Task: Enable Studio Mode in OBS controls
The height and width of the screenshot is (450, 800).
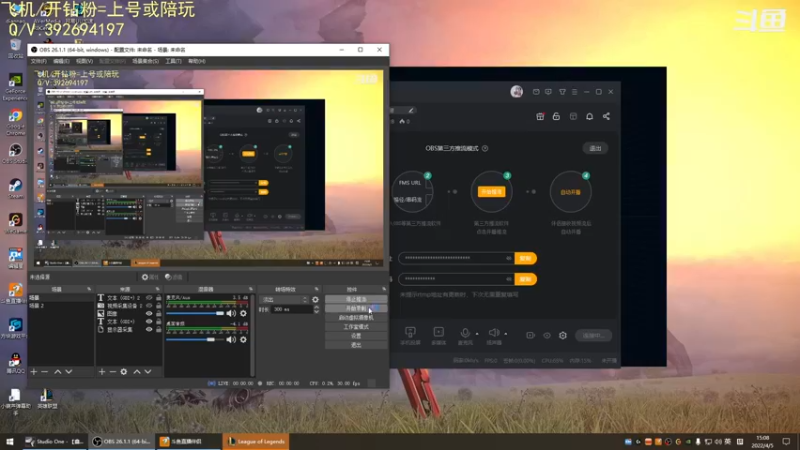Action: 356,327
